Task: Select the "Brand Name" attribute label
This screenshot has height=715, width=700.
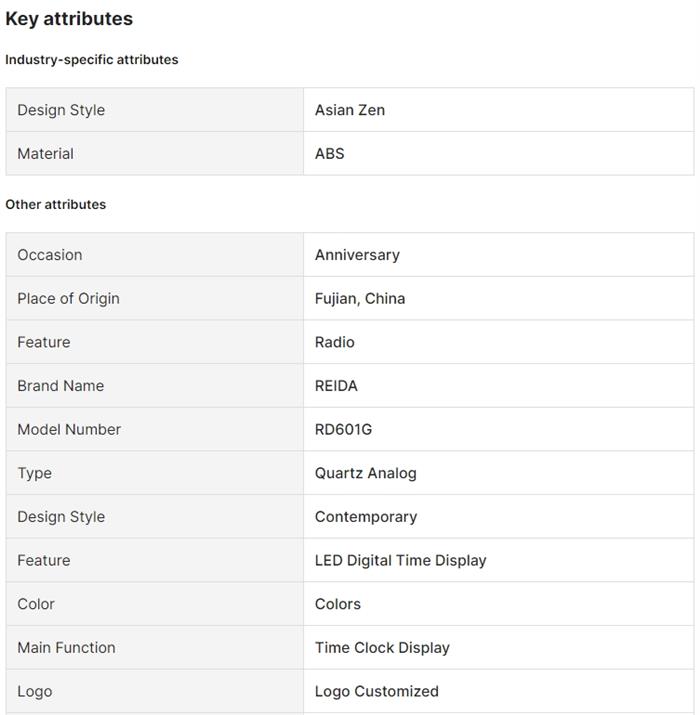Action: (x=61, y=386)
